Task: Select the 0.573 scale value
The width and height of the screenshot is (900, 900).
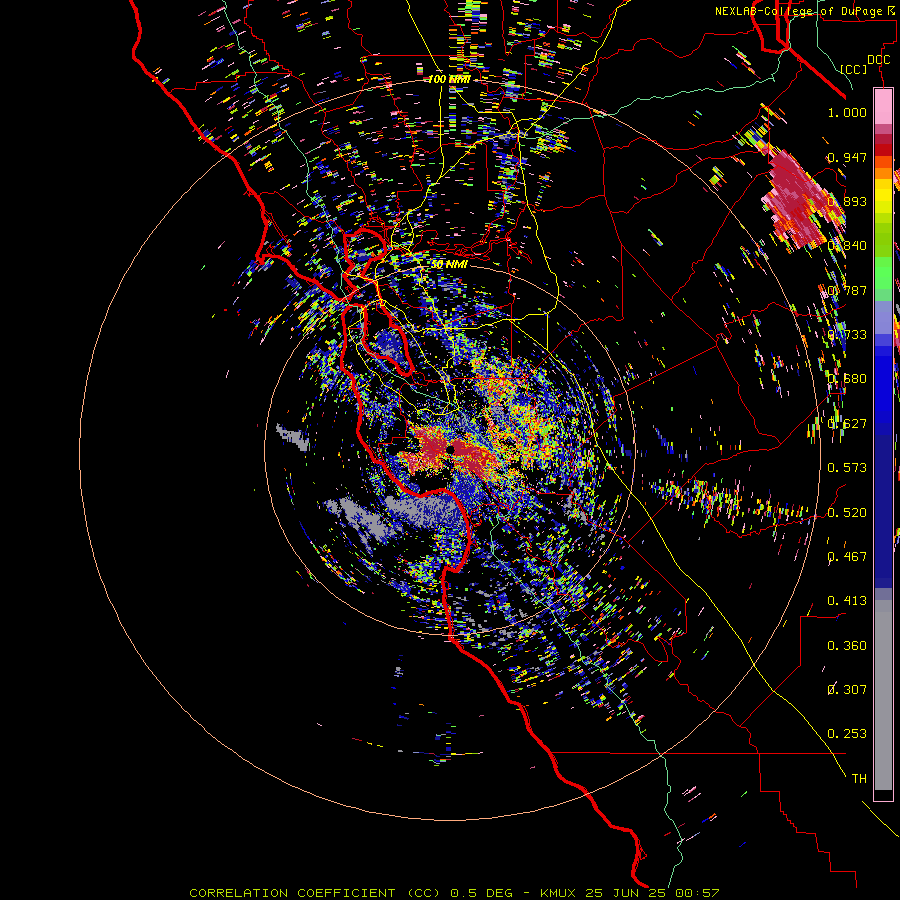Action: pos(847,468)
